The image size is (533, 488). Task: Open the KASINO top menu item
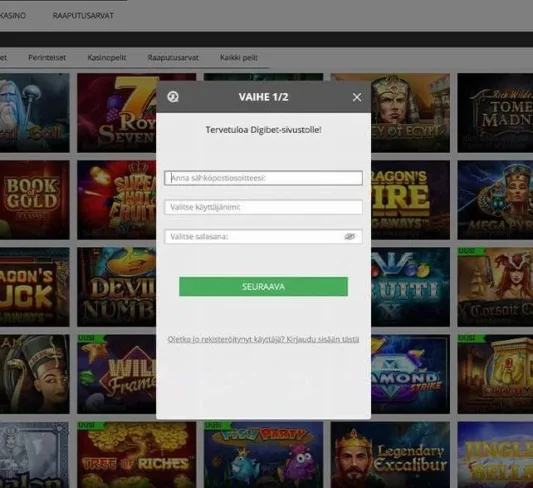13,16
